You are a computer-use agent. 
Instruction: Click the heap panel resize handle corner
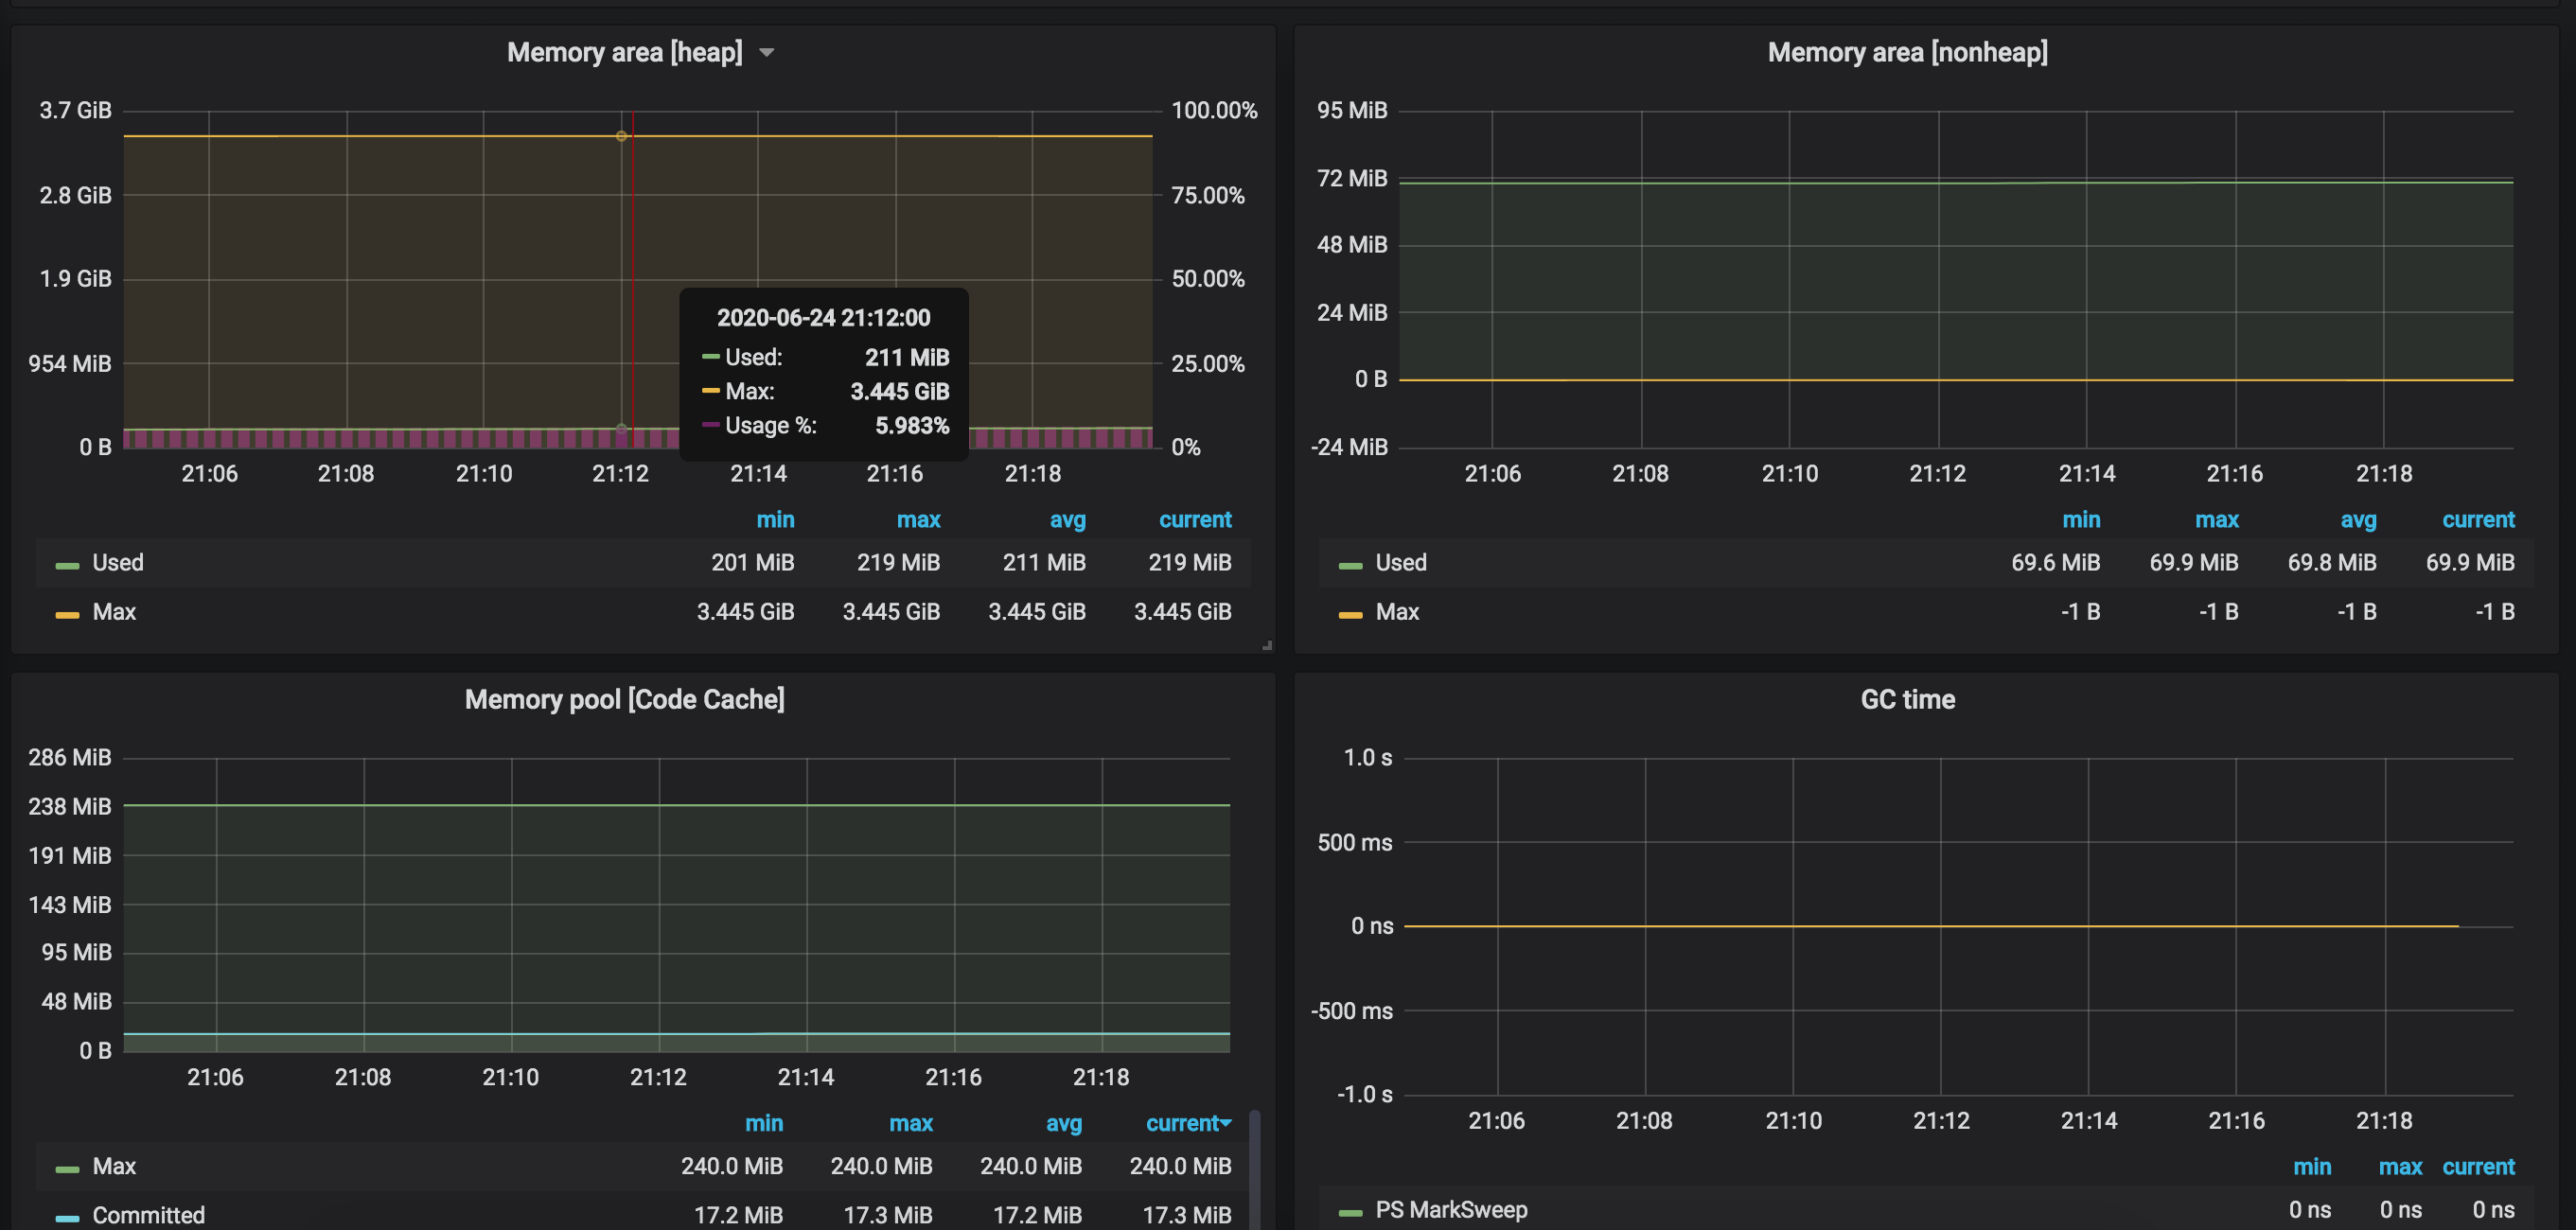1267,645
